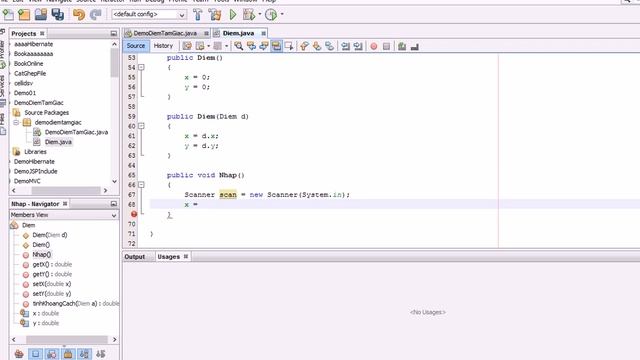Viewport: 640px width, 360px height.
Task: Click the error marker beside line 69
Action: [x=133, y=214]
